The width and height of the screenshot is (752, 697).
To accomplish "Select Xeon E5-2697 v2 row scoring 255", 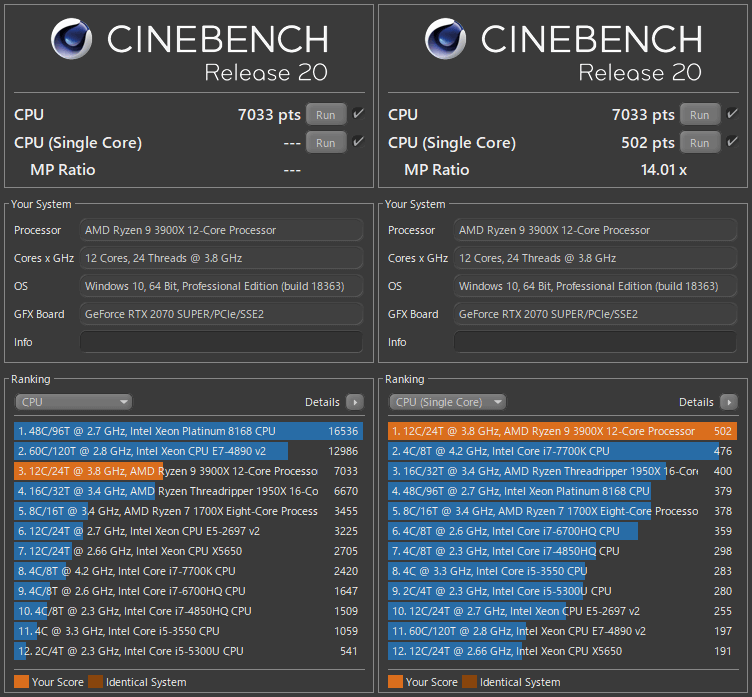I will pyautogui.click(x=563, y=611).
